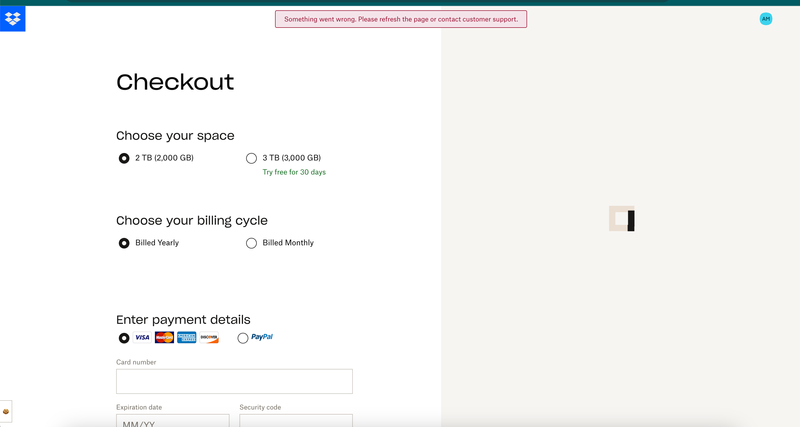
Task: Click the 'Choose your billing cycle' heading
Action: coord(192,220)
